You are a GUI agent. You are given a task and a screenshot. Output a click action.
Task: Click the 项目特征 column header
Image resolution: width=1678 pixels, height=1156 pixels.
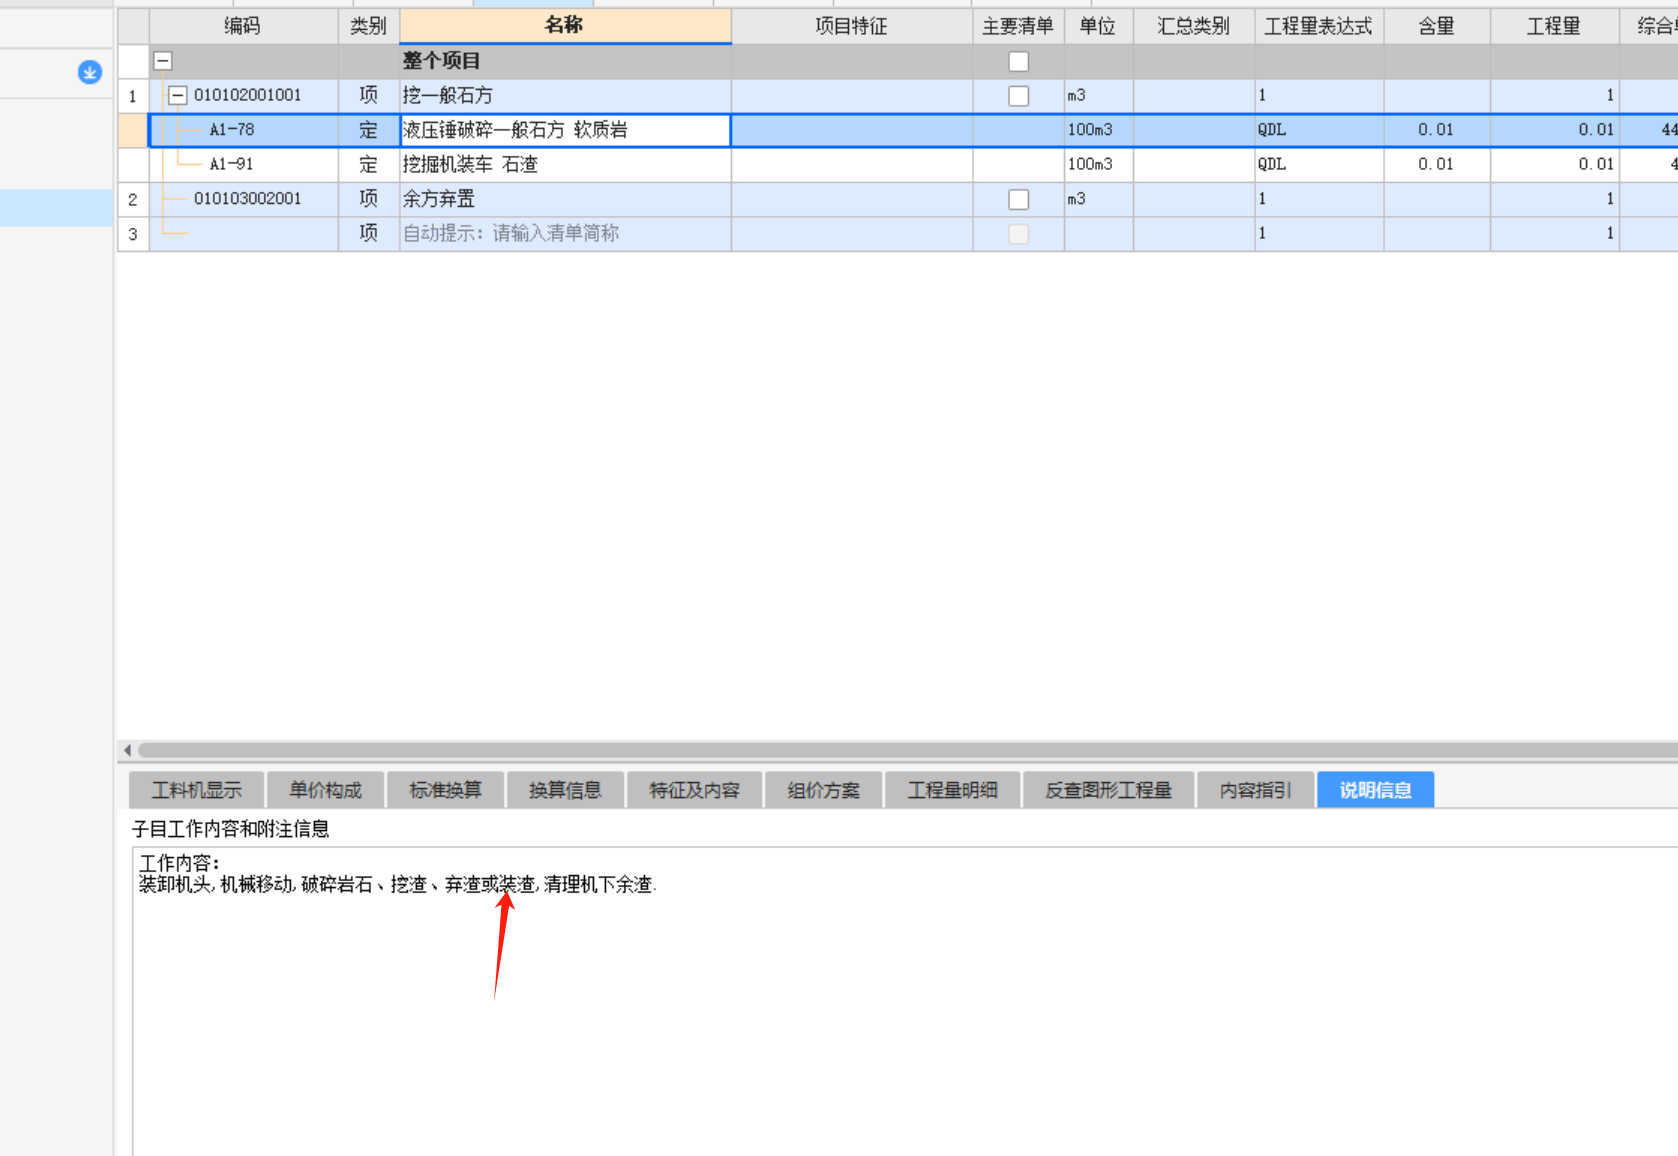[x=851, y=26]
